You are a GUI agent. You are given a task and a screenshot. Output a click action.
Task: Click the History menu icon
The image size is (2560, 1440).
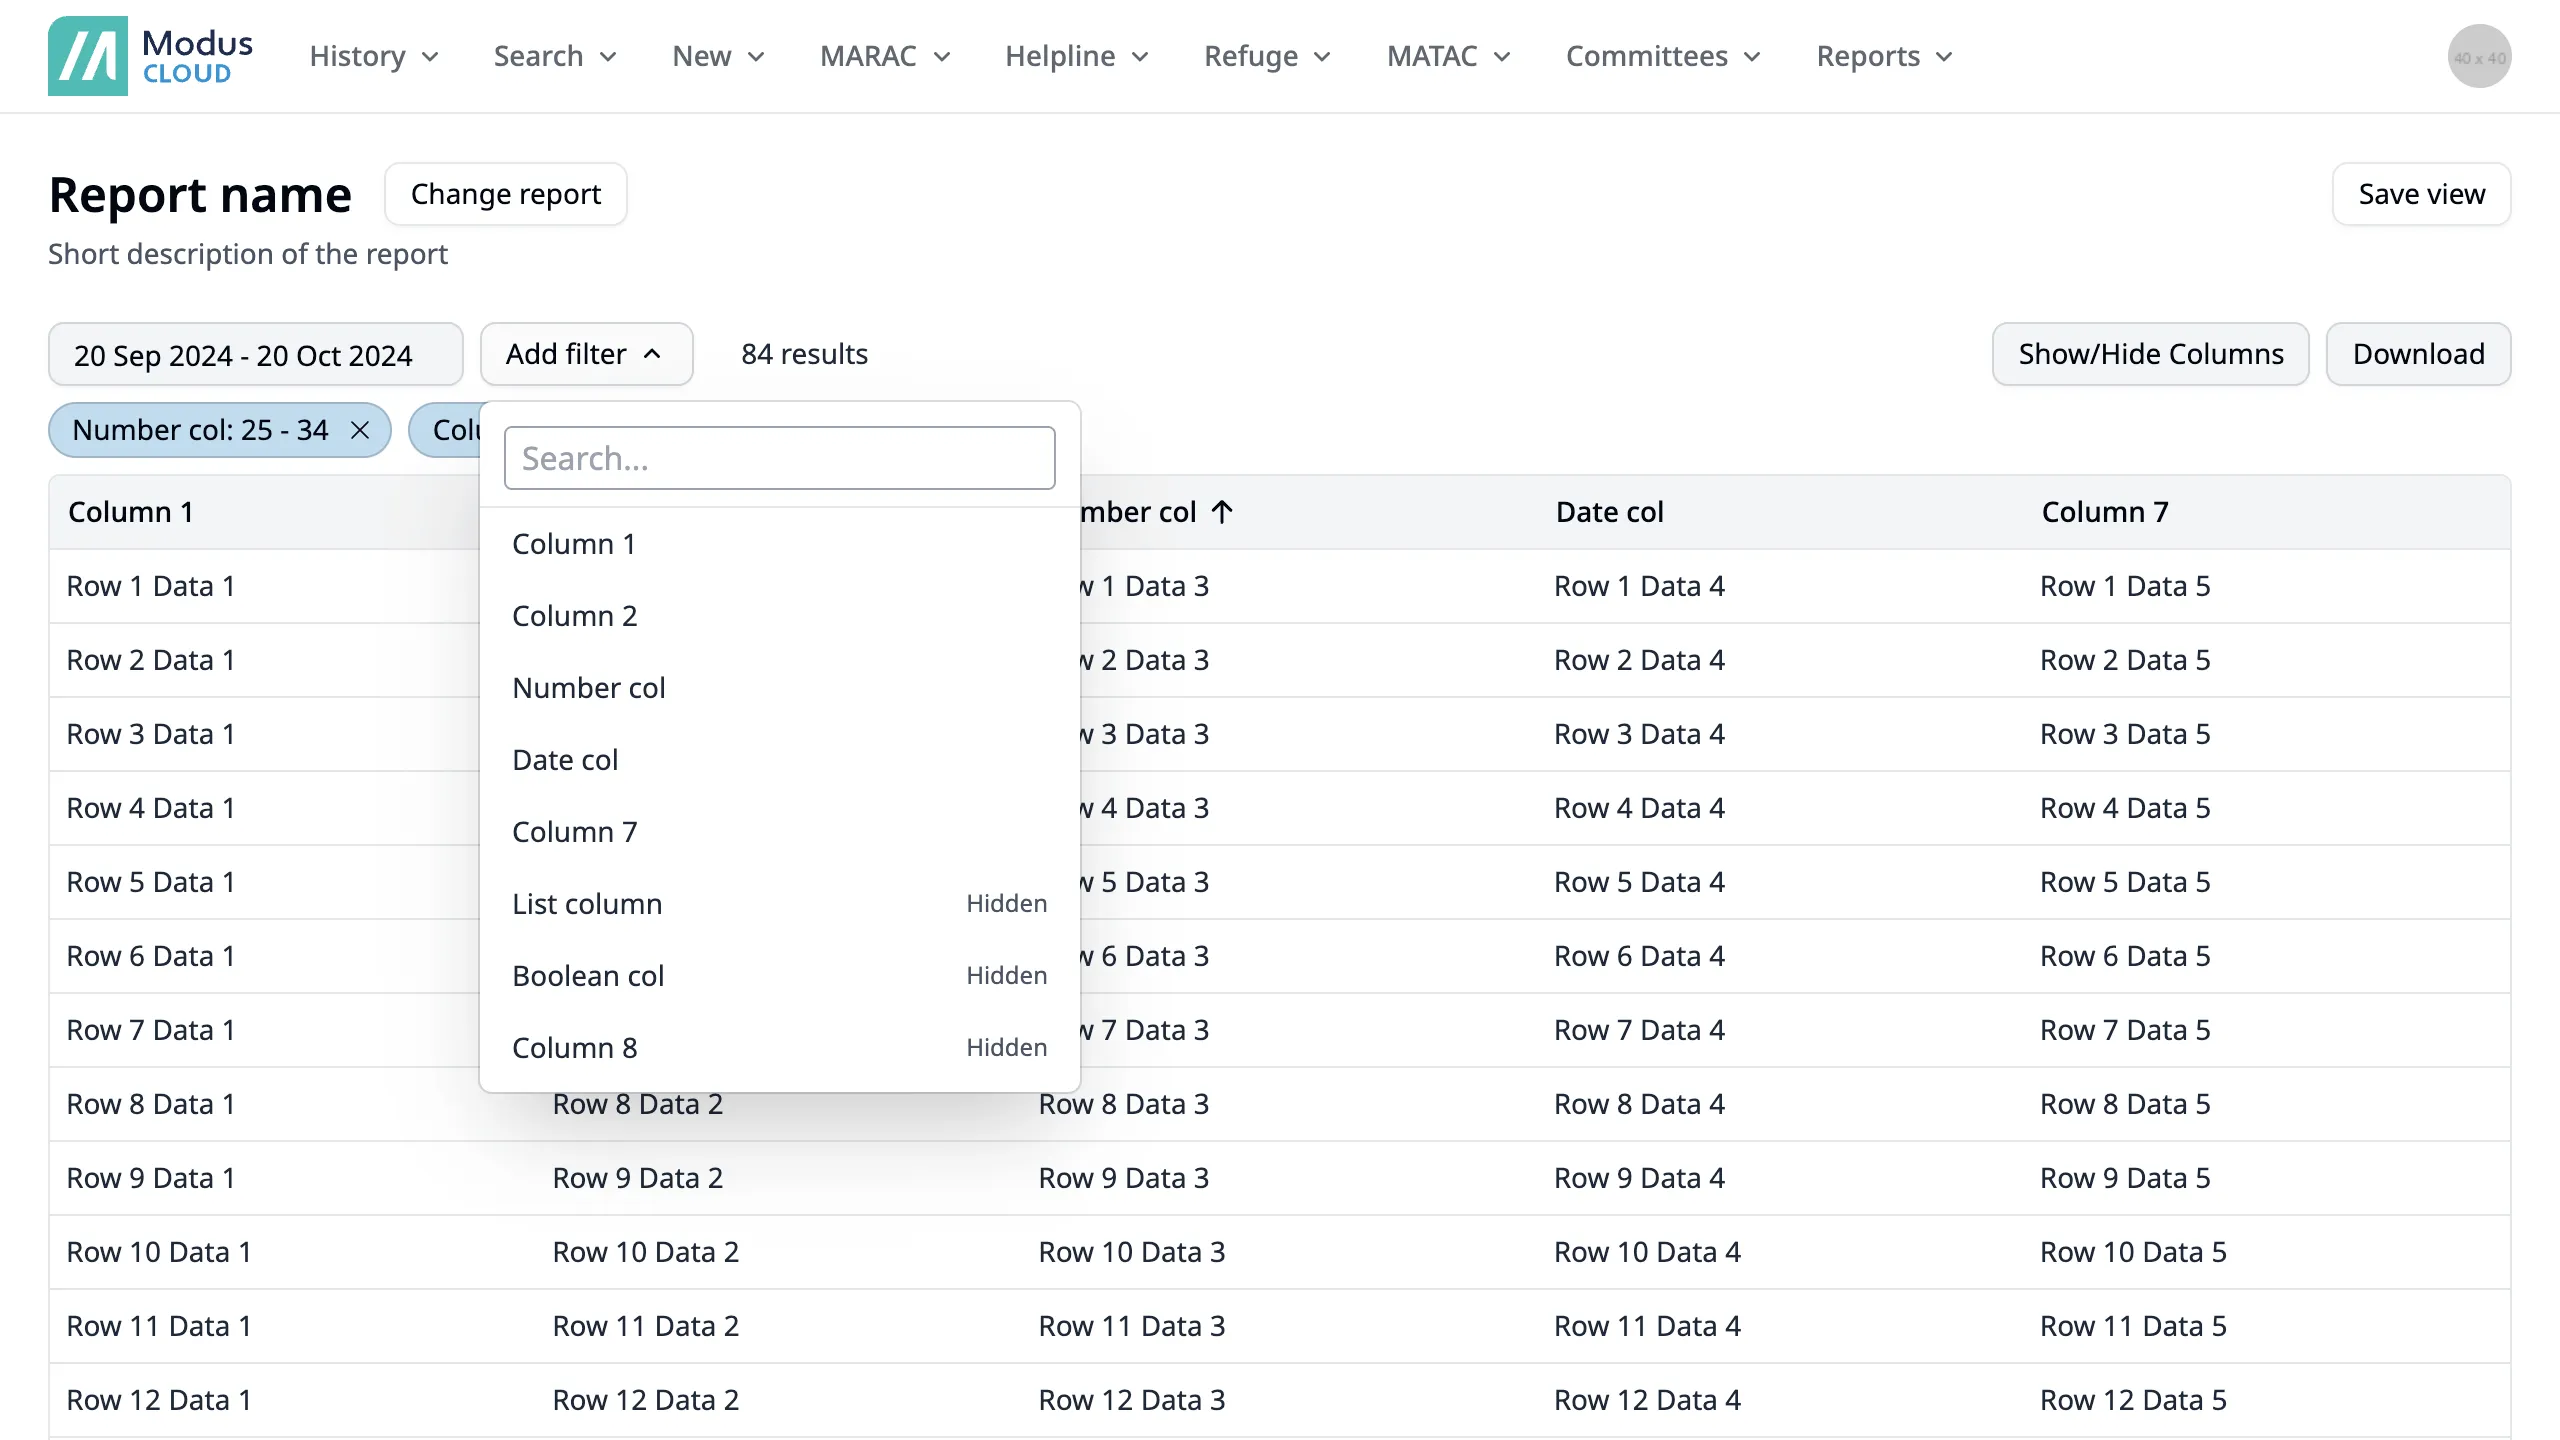[x=429, y=56]
